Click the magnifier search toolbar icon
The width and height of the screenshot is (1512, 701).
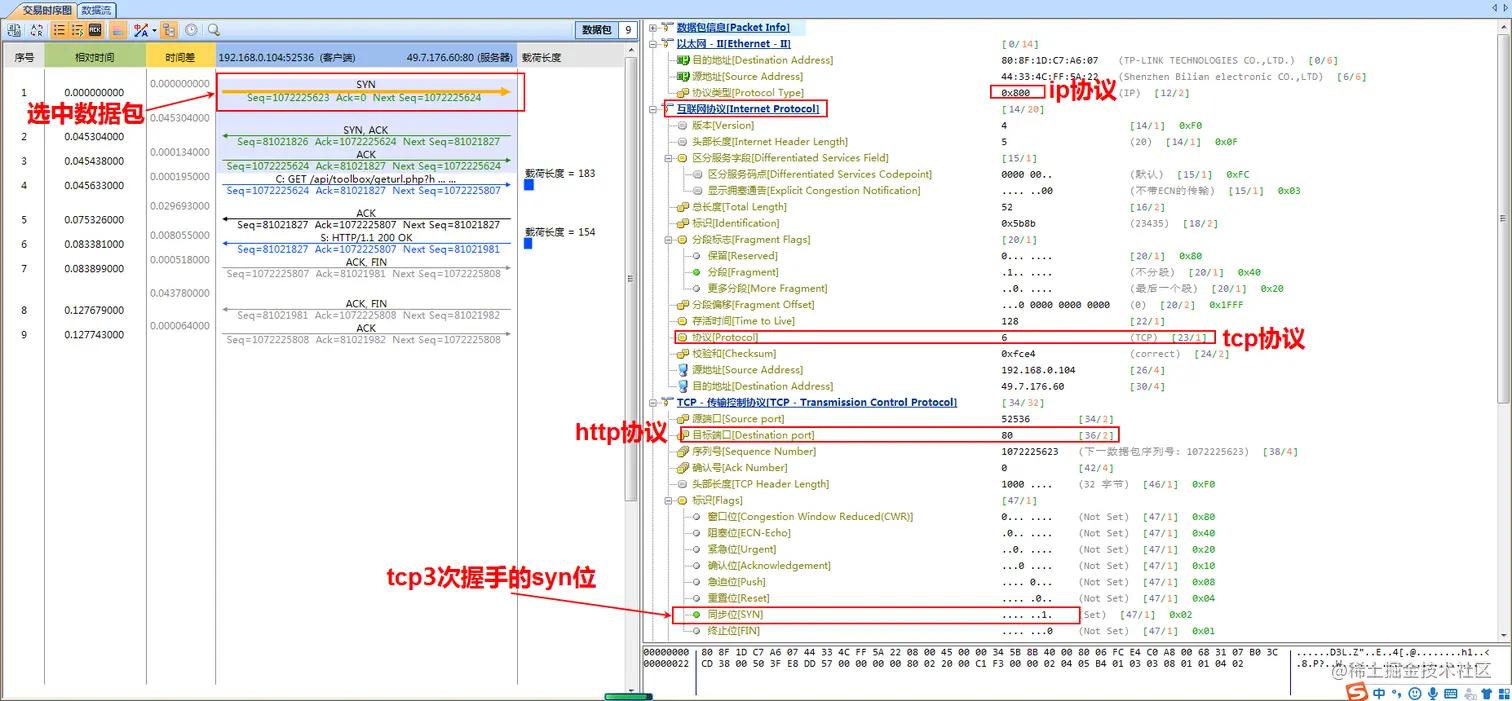pos(213,30)
